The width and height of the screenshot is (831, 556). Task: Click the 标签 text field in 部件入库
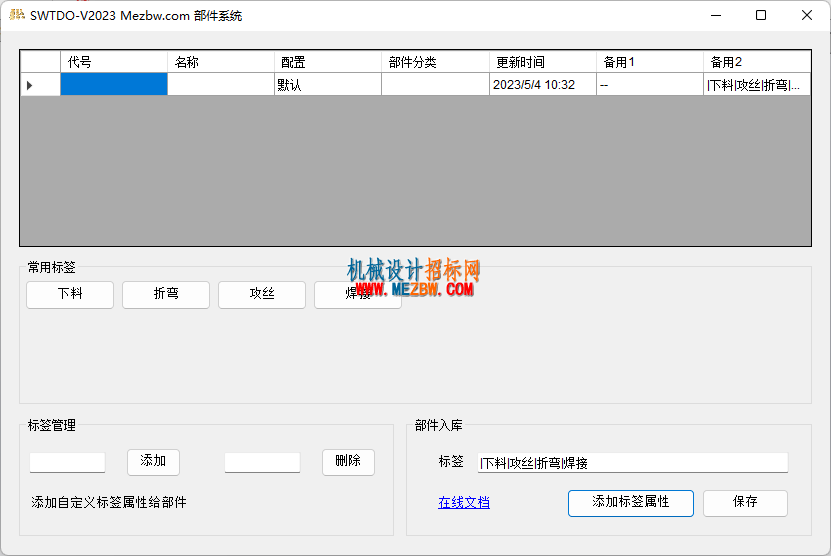coord(633,463)
